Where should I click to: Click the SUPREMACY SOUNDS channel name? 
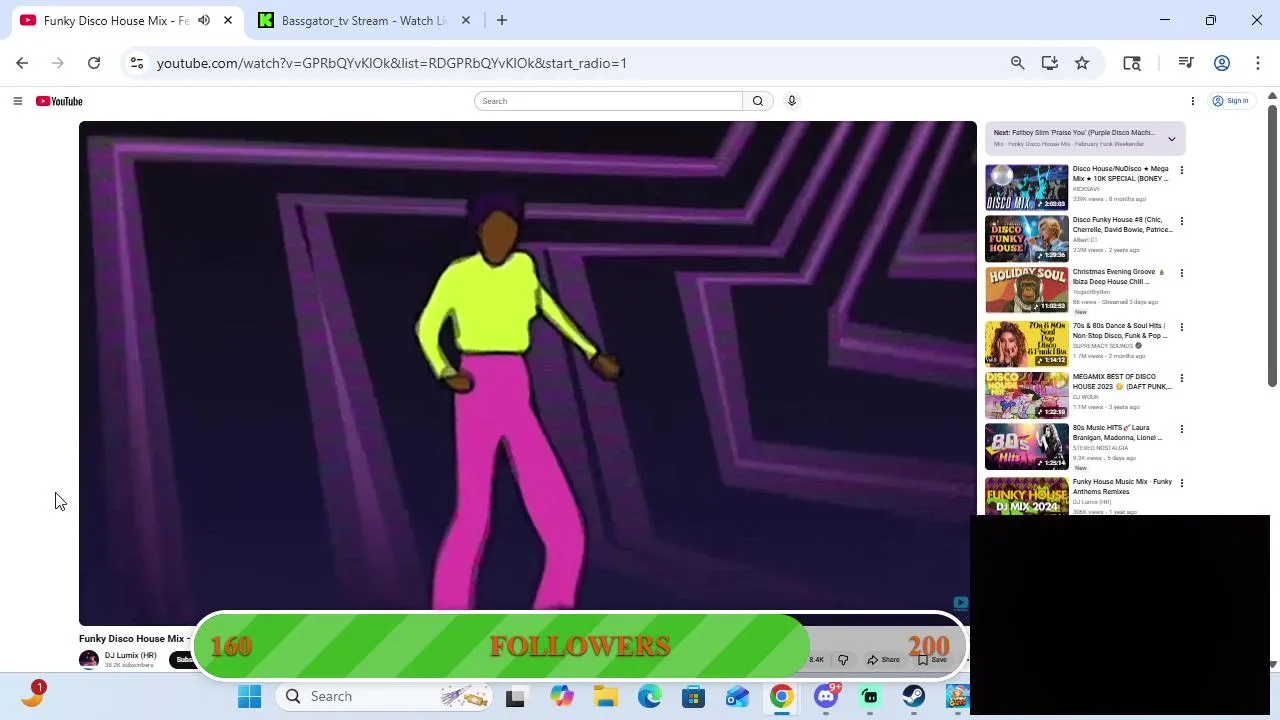pos(1103,346)
